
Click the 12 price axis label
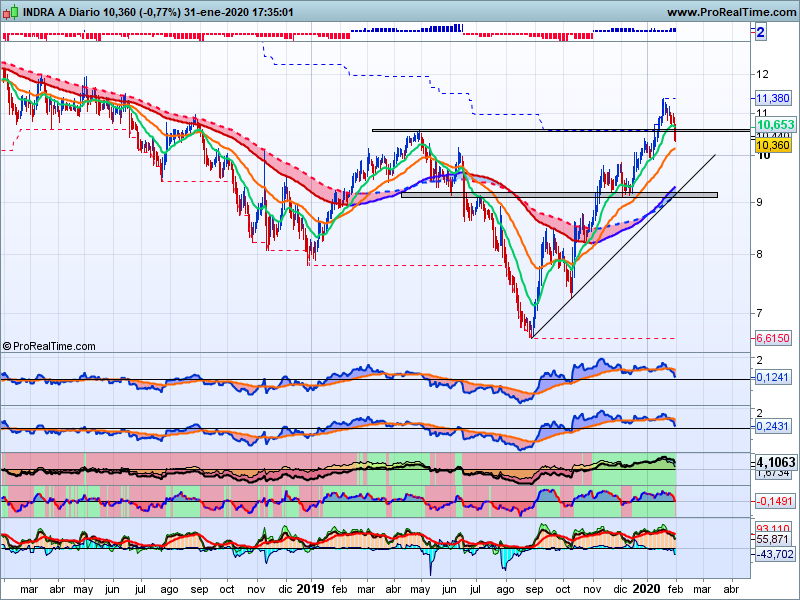pyautogui.click(x=762, y=74)
